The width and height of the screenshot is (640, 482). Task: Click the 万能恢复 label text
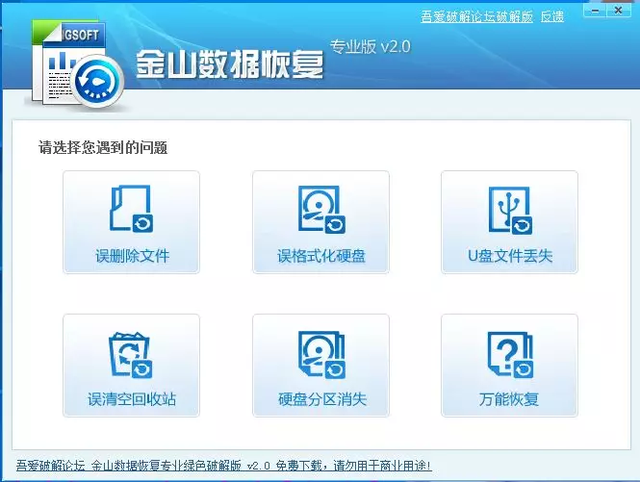click(509, 399)
